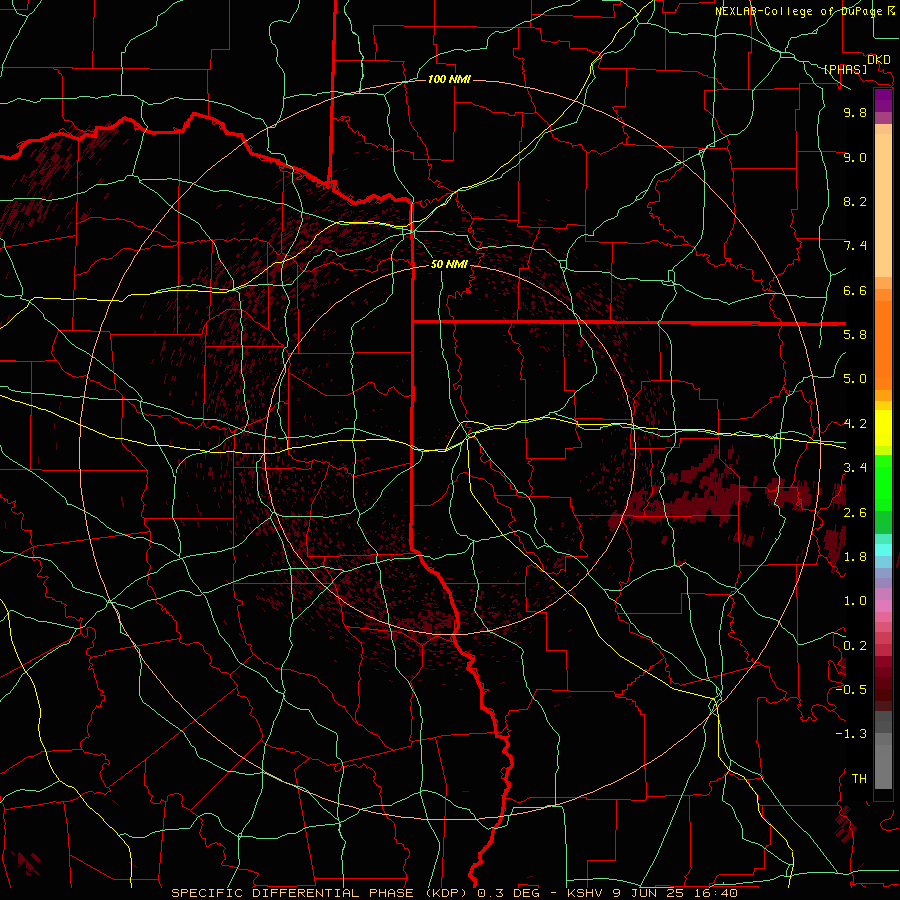Click the -0.5 value on the color scale
Image resolution: width=900 pixels, height=900 pixels.
(851, 690)
